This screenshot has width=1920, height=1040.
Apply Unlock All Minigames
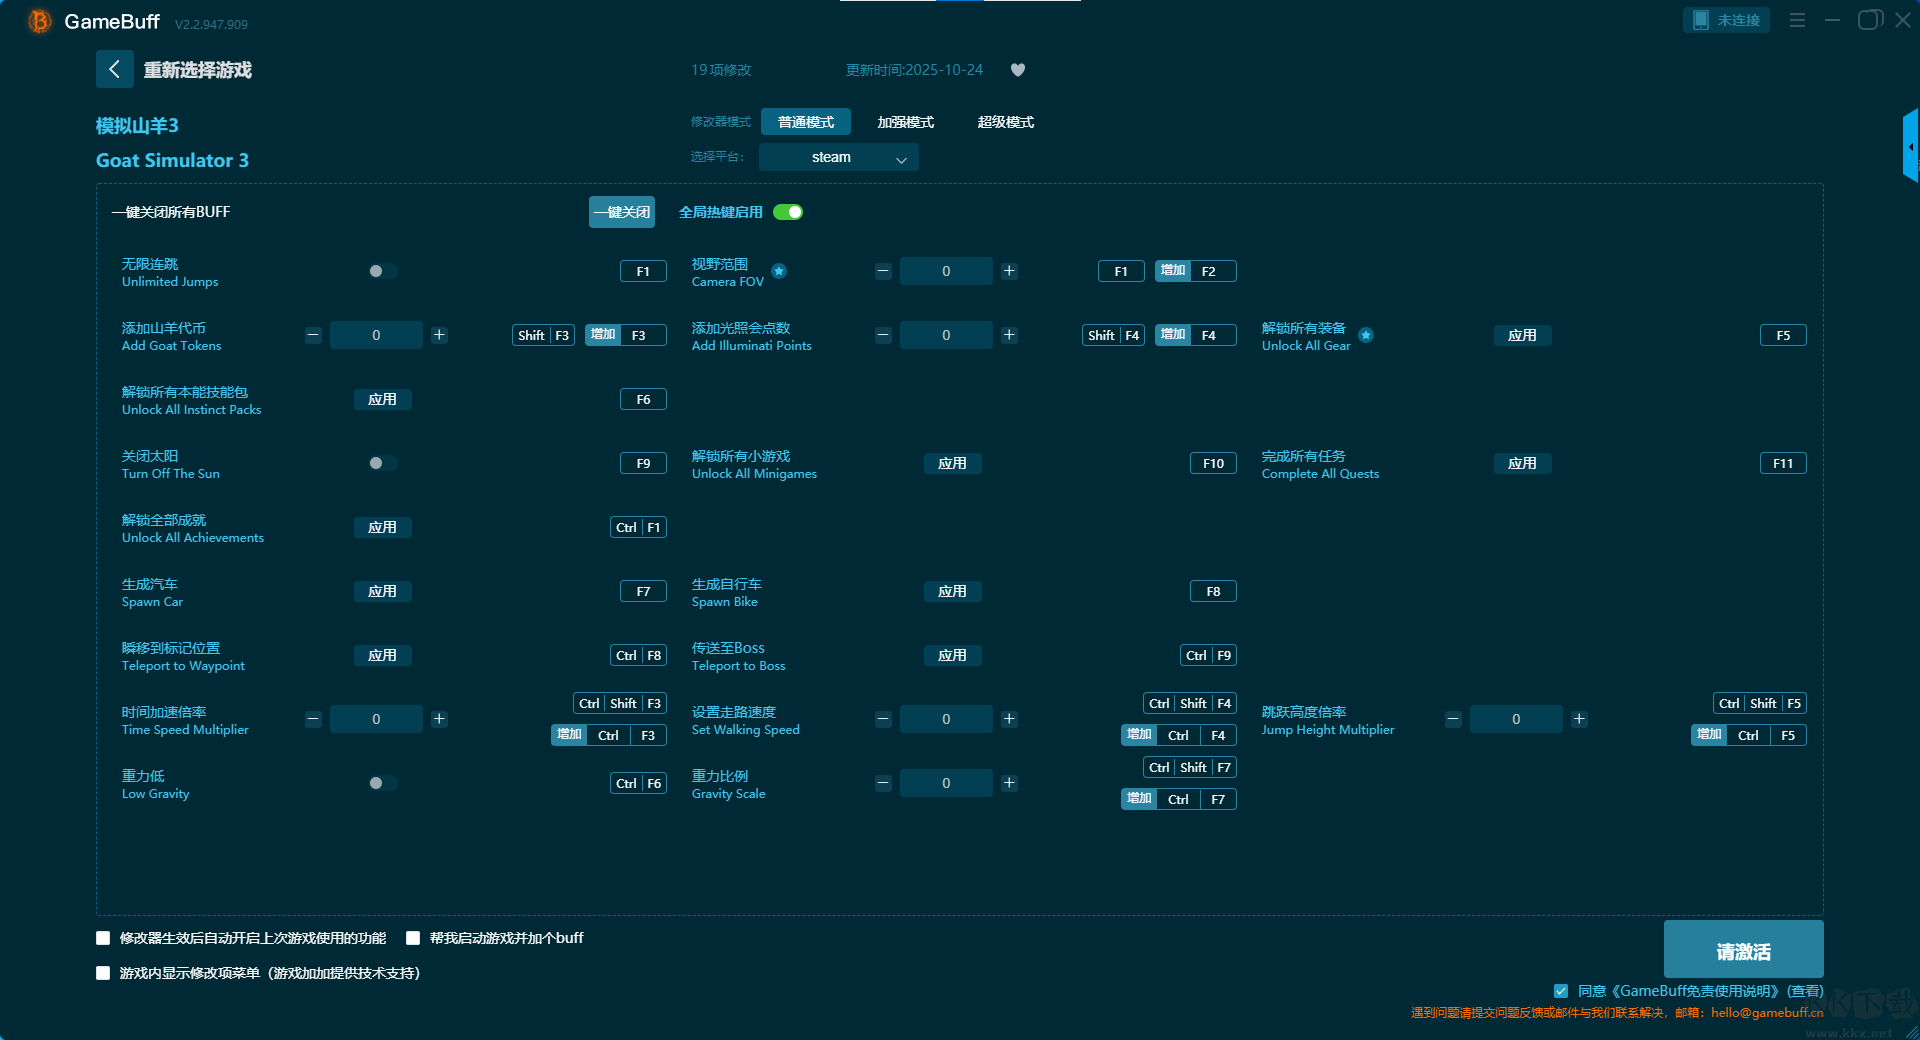952,463
